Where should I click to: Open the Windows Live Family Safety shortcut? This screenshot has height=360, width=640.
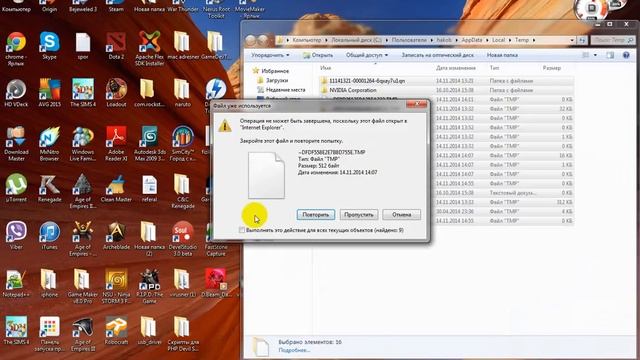click(x=83, y=144)
